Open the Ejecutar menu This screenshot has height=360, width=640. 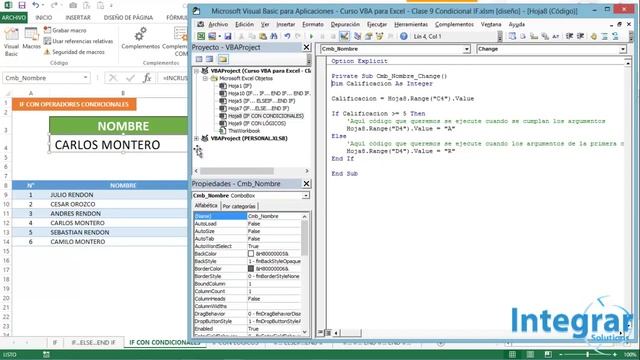coord(377,24)
